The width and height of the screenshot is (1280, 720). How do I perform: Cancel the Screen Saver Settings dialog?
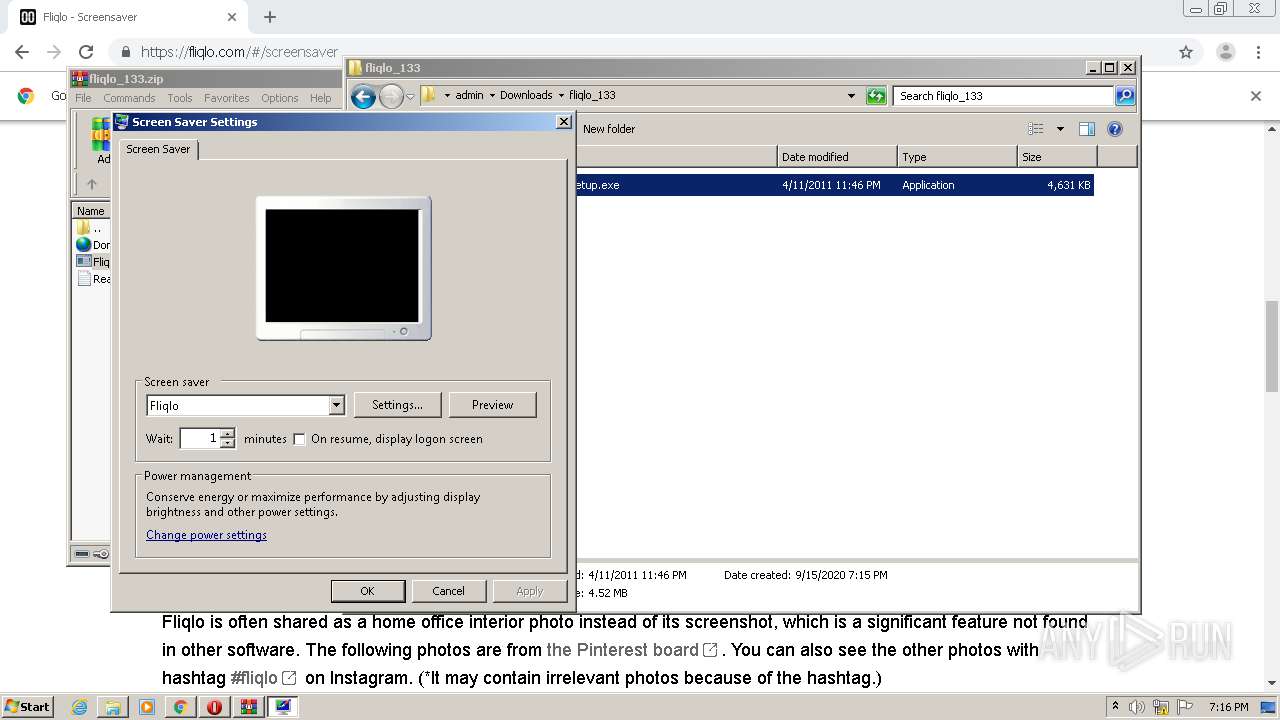[448, 591]
